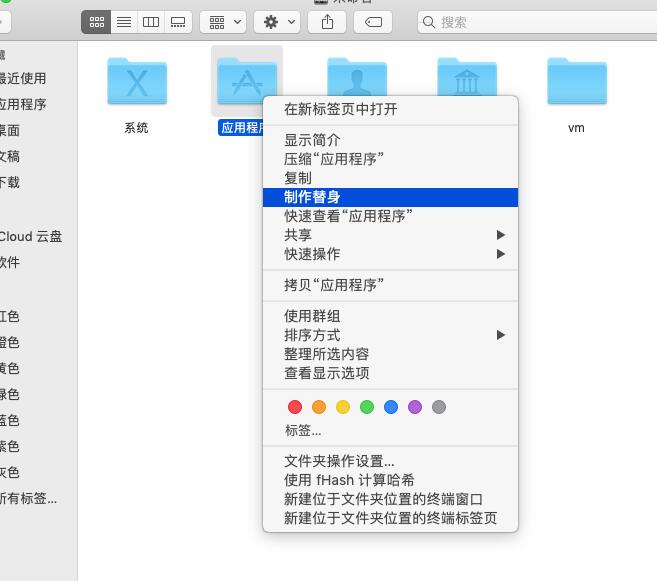The width and height of the screenshot is (657, 581).
Task: Choose 快速查看“应用程序” in context menu
Action: click(x=391, y=216)
